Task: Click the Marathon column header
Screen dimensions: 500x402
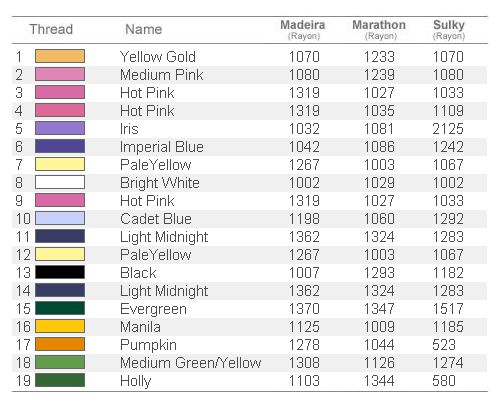Action: click(379, 29)
